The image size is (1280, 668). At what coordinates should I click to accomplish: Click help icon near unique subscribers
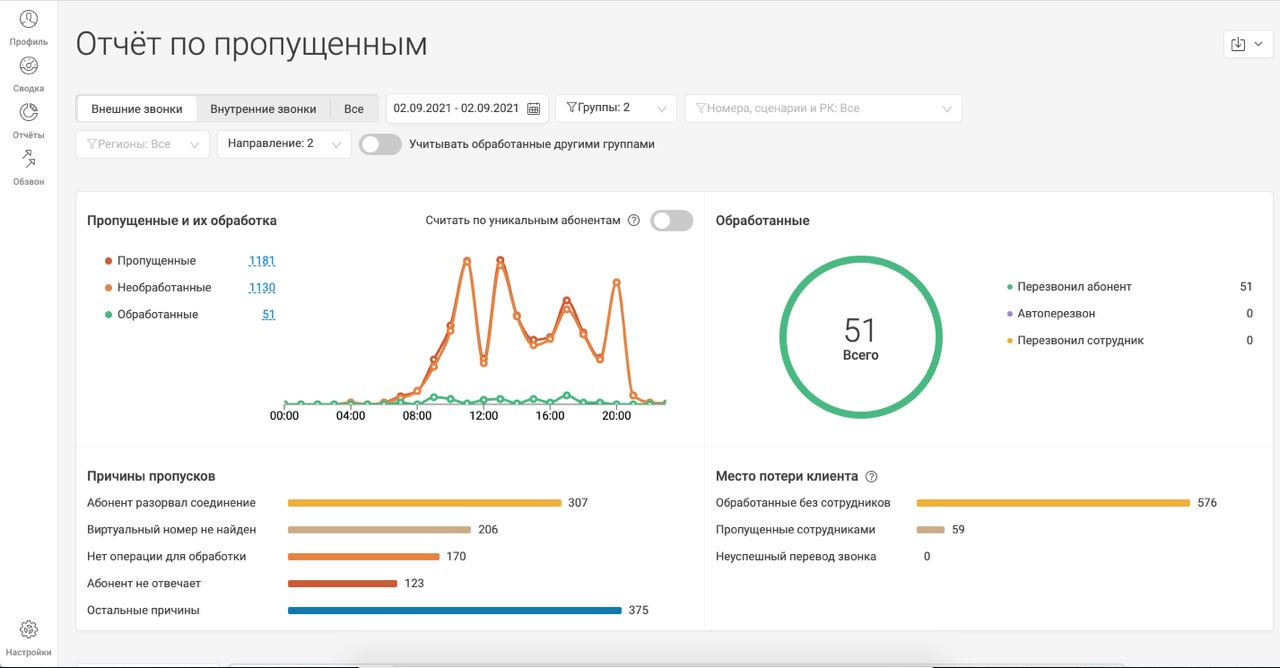[634, 221]
